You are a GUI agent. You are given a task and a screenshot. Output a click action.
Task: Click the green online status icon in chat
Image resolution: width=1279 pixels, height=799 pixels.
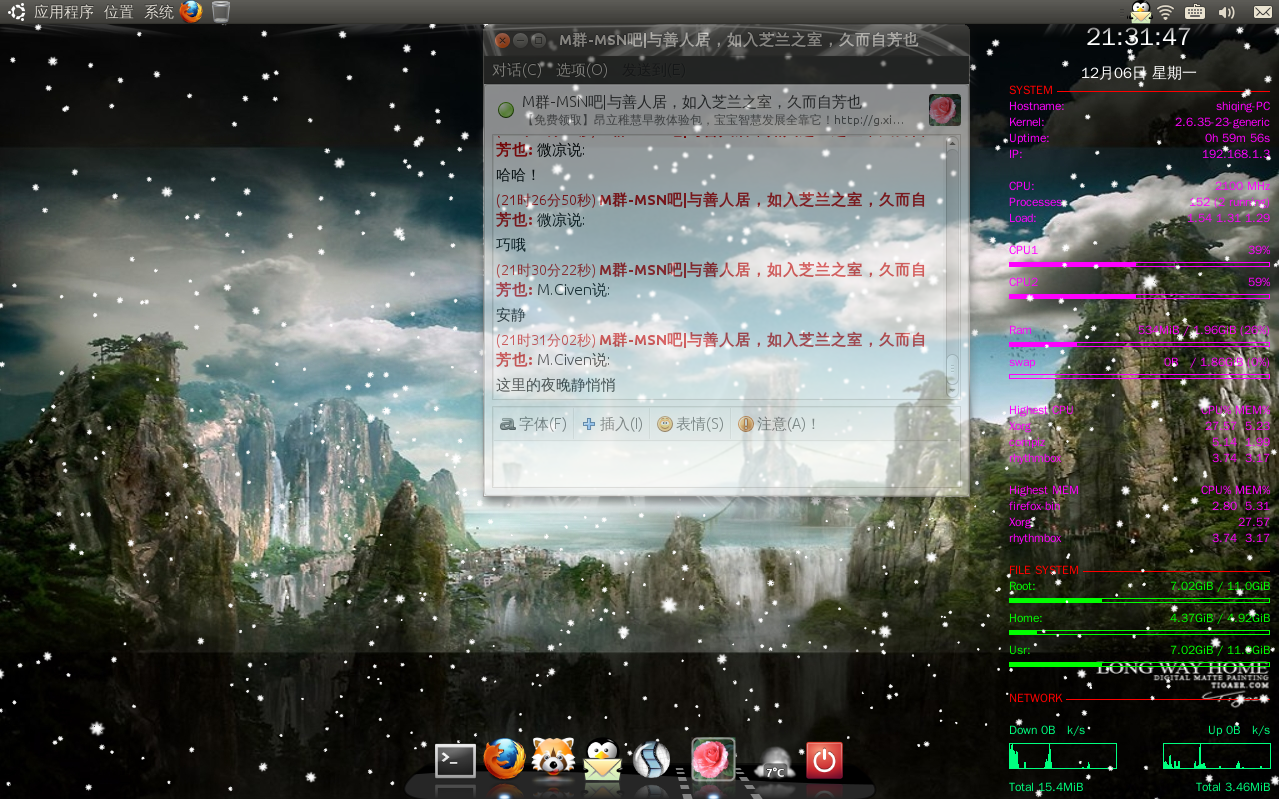506,109
